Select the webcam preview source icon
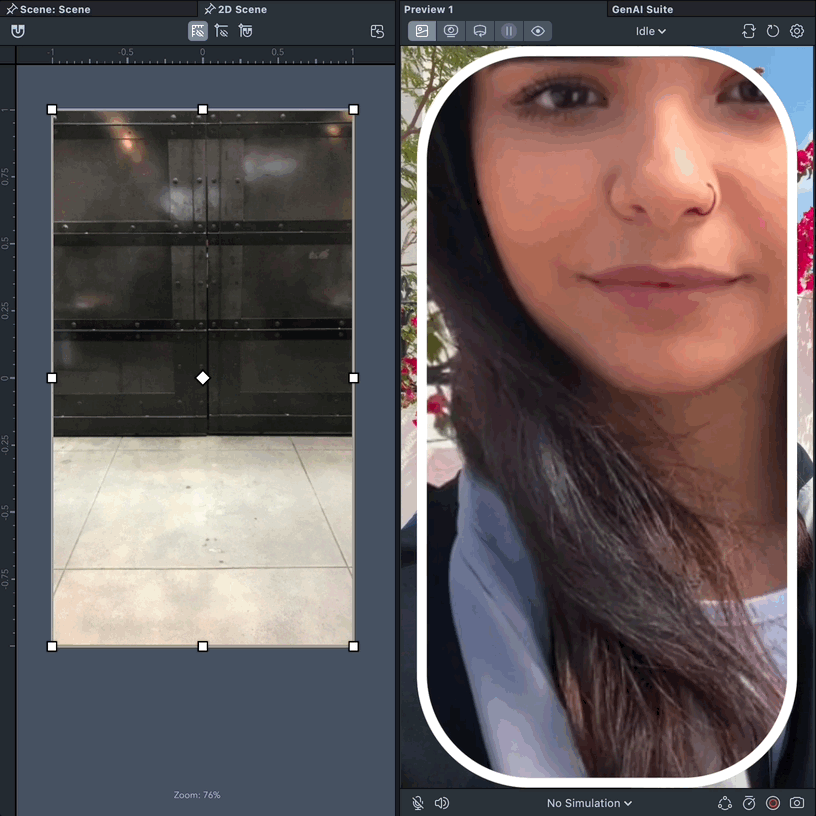 point(451,31)
